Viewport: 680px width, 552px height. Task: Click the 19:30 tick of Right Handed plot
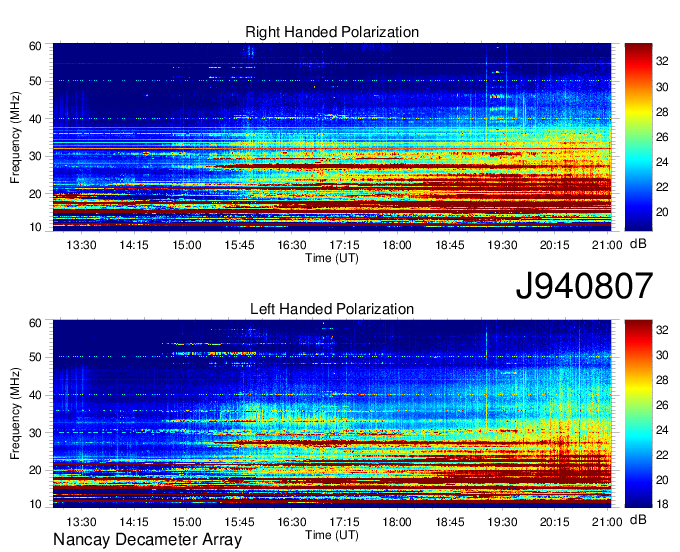[x=502, y=245]
